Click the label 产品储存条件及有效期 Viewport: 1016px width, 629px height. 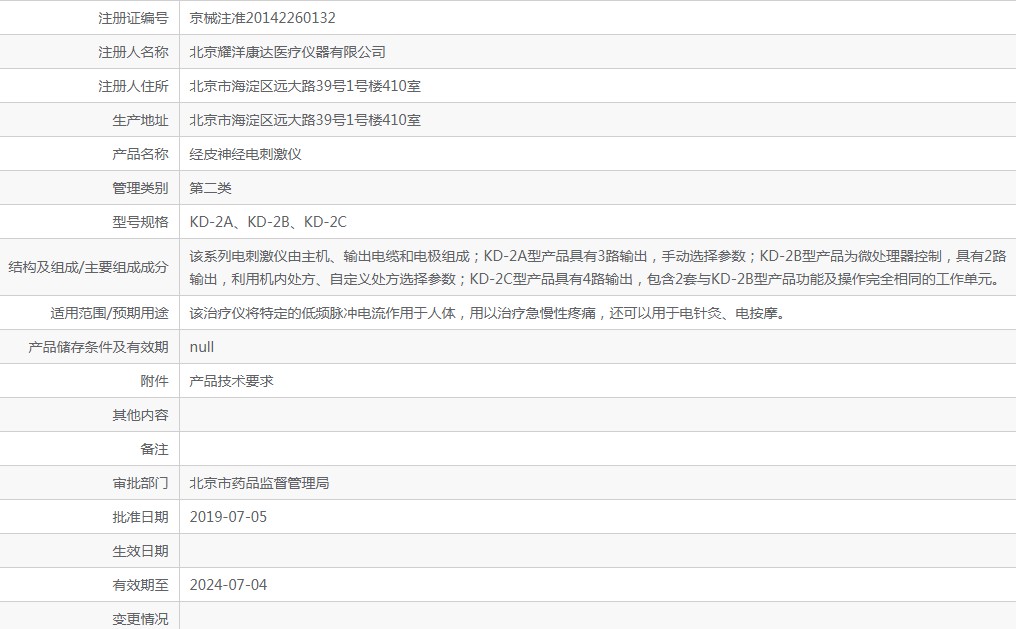click(x=98, y=347)
